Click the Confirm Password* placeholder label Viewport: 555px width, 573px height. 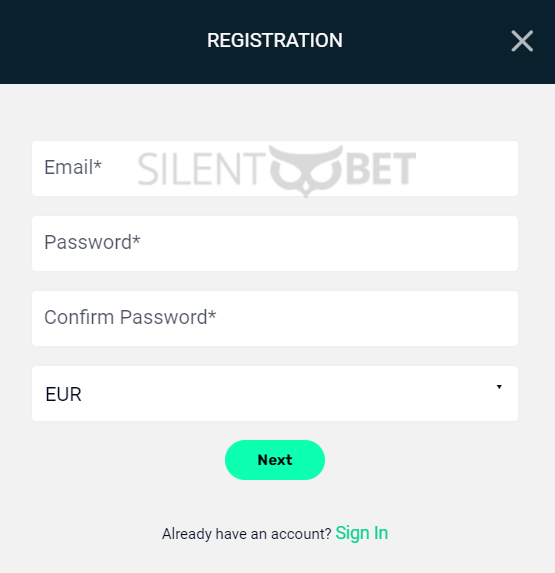click(x=130, y=317)
